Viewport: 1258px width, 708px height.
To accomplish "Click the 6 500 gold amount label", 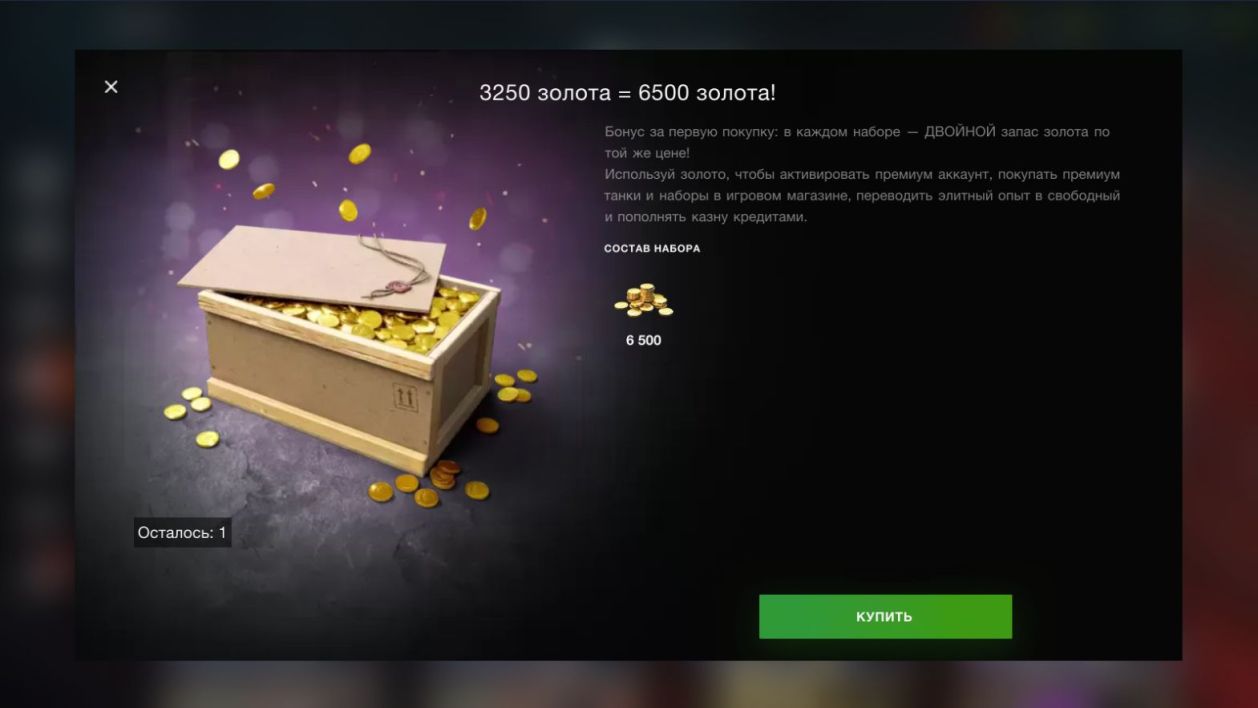I will click(x=643, y=340).
